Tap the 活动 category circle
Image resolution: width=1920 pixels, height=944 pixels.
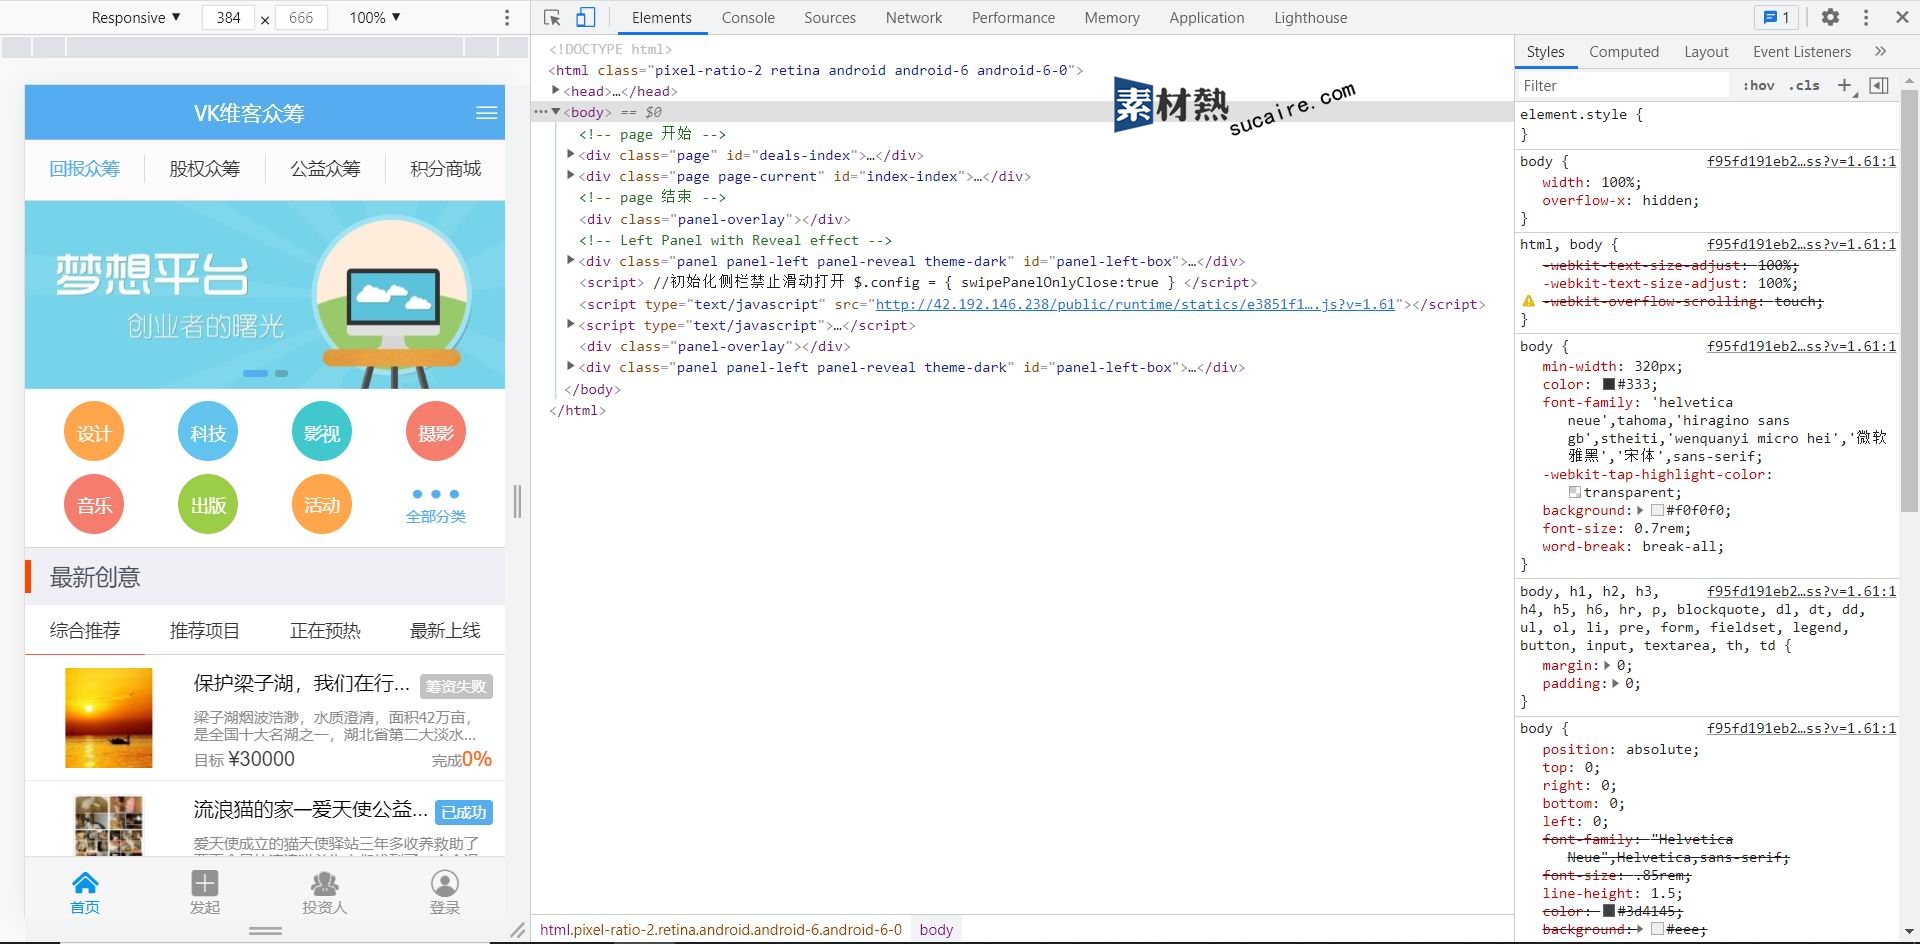click(x=322, y=504)
